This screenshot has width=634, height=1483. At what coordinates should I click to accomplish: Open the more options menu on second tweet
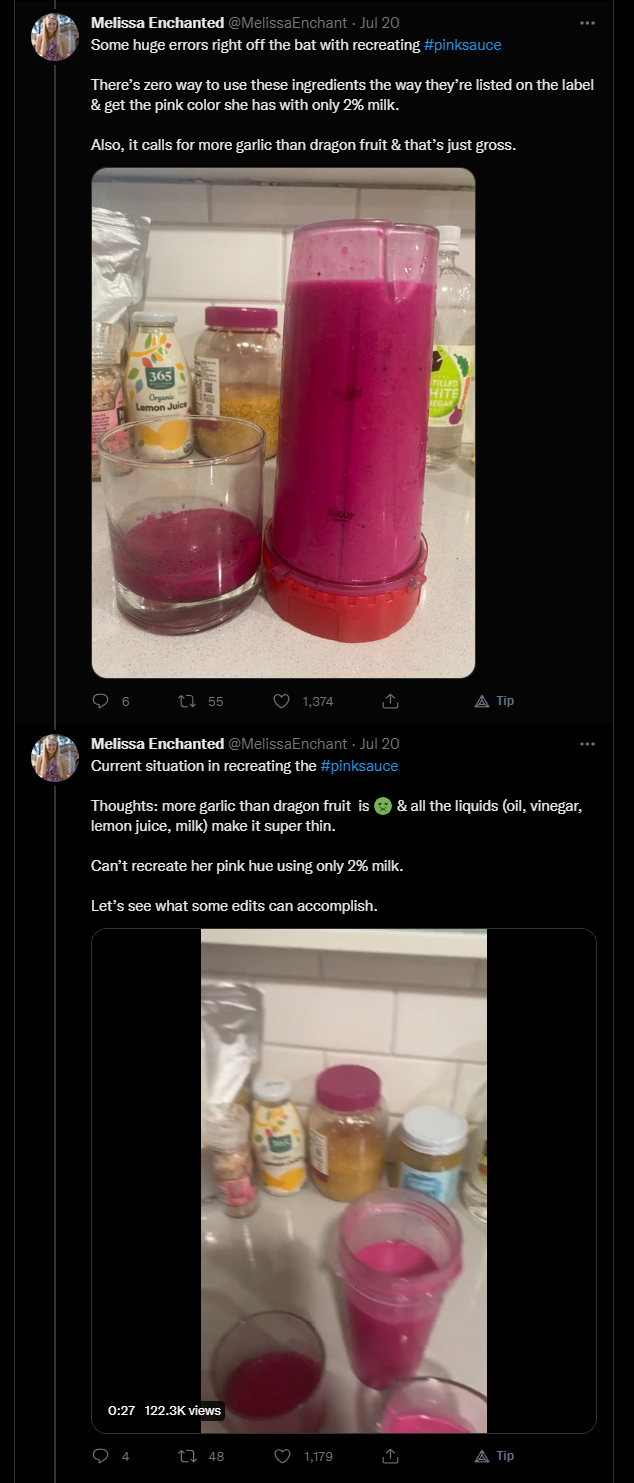(587, 743)
